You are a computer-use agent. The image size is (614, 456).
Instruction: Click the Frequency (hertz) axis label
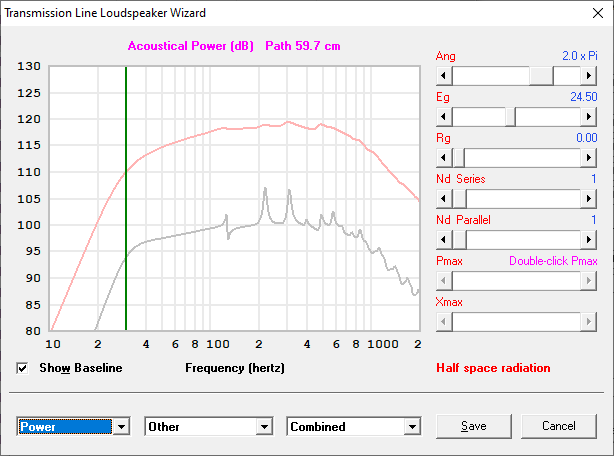(235, 368)
